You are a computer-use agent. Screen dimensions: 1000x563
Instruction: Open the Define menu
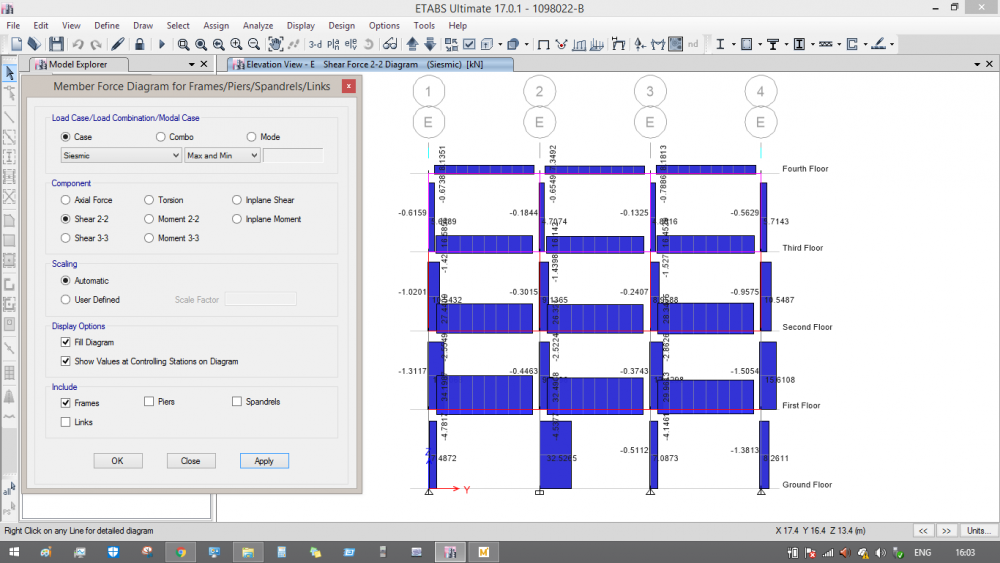coord(107,26)
